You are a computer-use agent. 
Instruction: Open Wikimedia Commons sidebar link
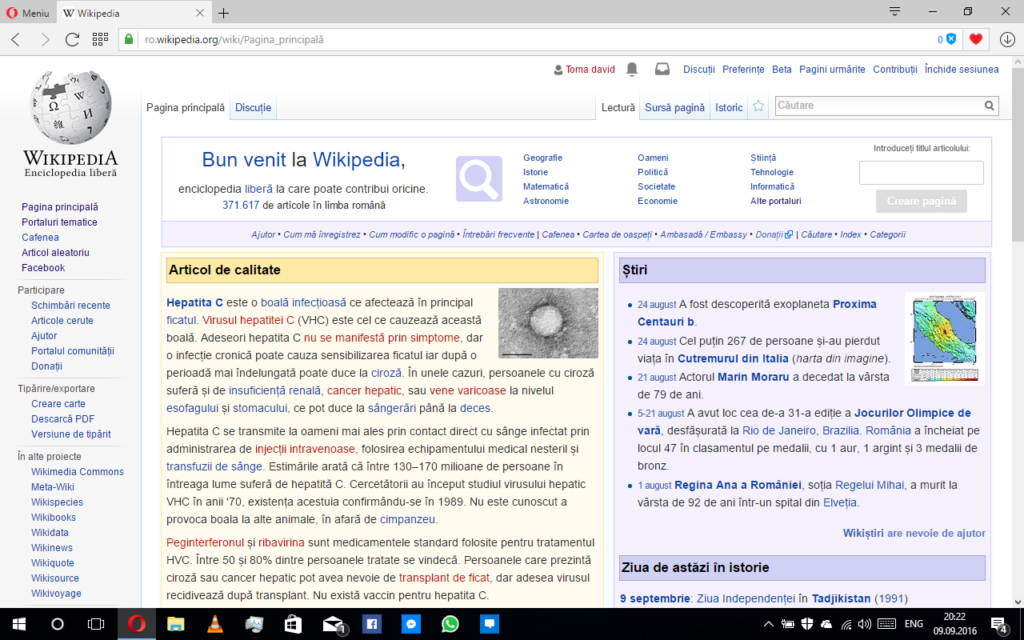tap(77, 472)
